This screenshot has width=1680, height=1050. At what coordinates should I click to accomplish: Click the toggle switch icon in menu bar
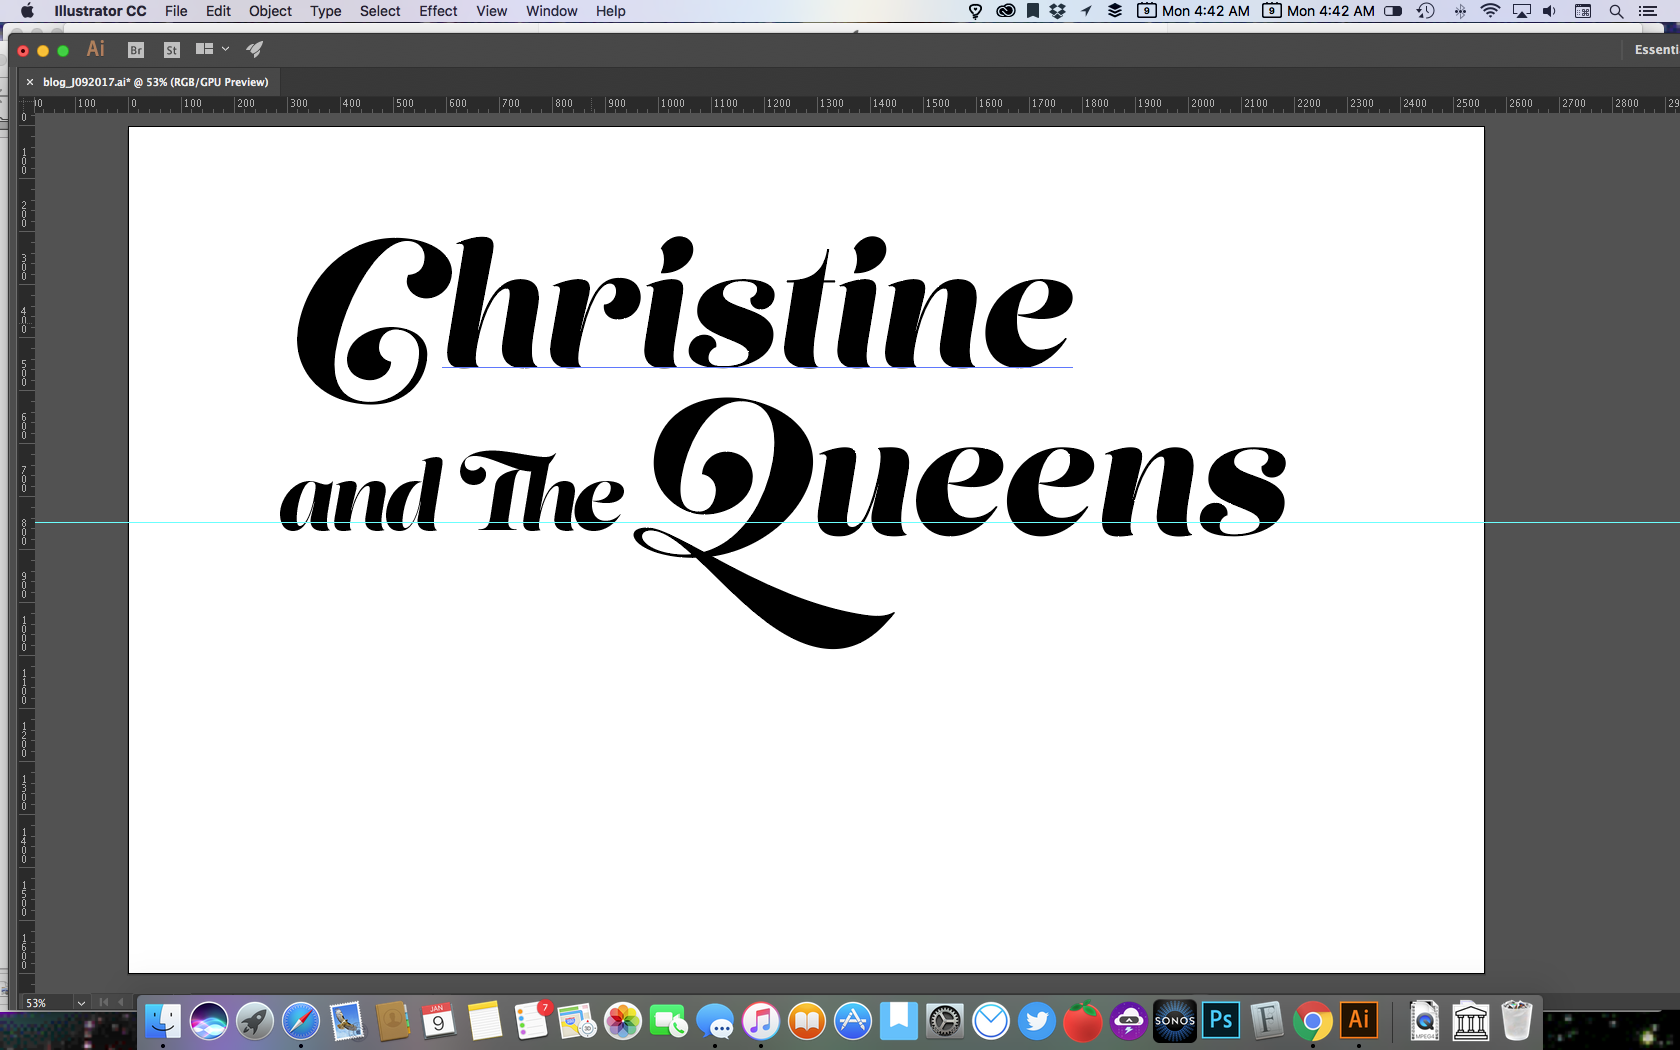(x=1393, y=11)
